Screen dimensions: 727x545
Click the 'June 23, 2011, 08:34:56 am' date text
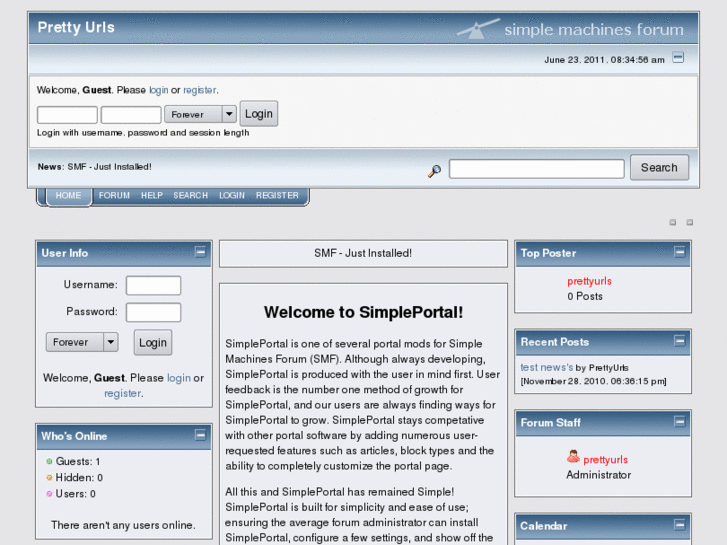tap(604, 60)
